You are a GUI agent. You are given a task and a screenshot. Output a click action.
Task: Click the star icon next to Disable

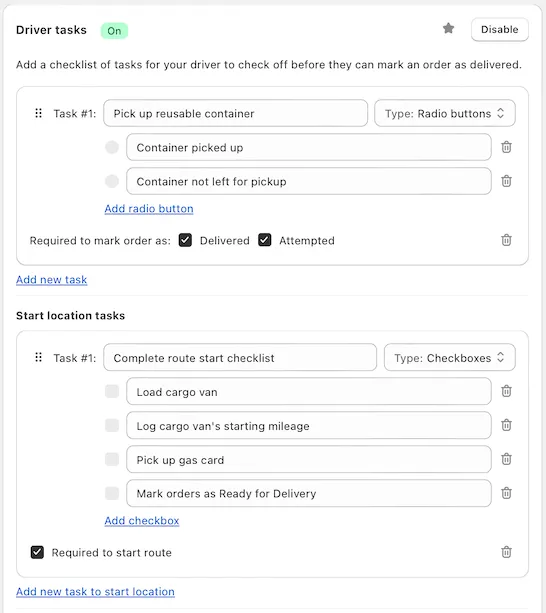(x=448, y=29)
